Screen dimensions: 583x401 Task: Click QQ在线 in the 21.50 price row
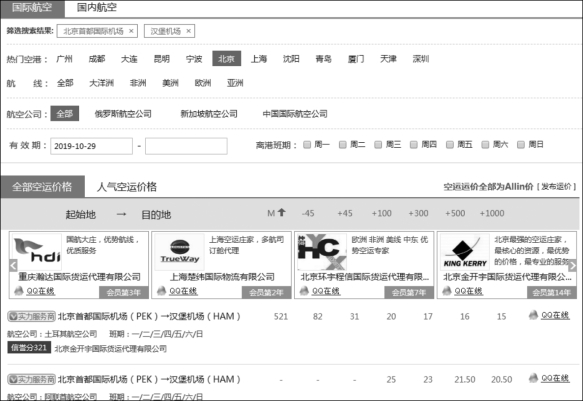coord(555,378)
